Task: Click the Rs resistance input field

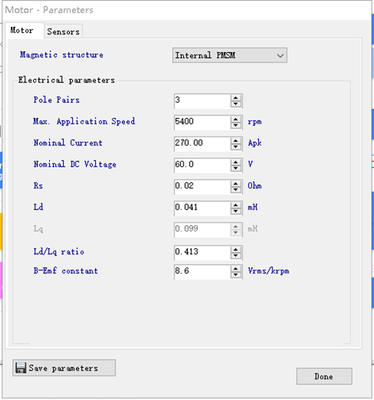Action: [202, 187]
